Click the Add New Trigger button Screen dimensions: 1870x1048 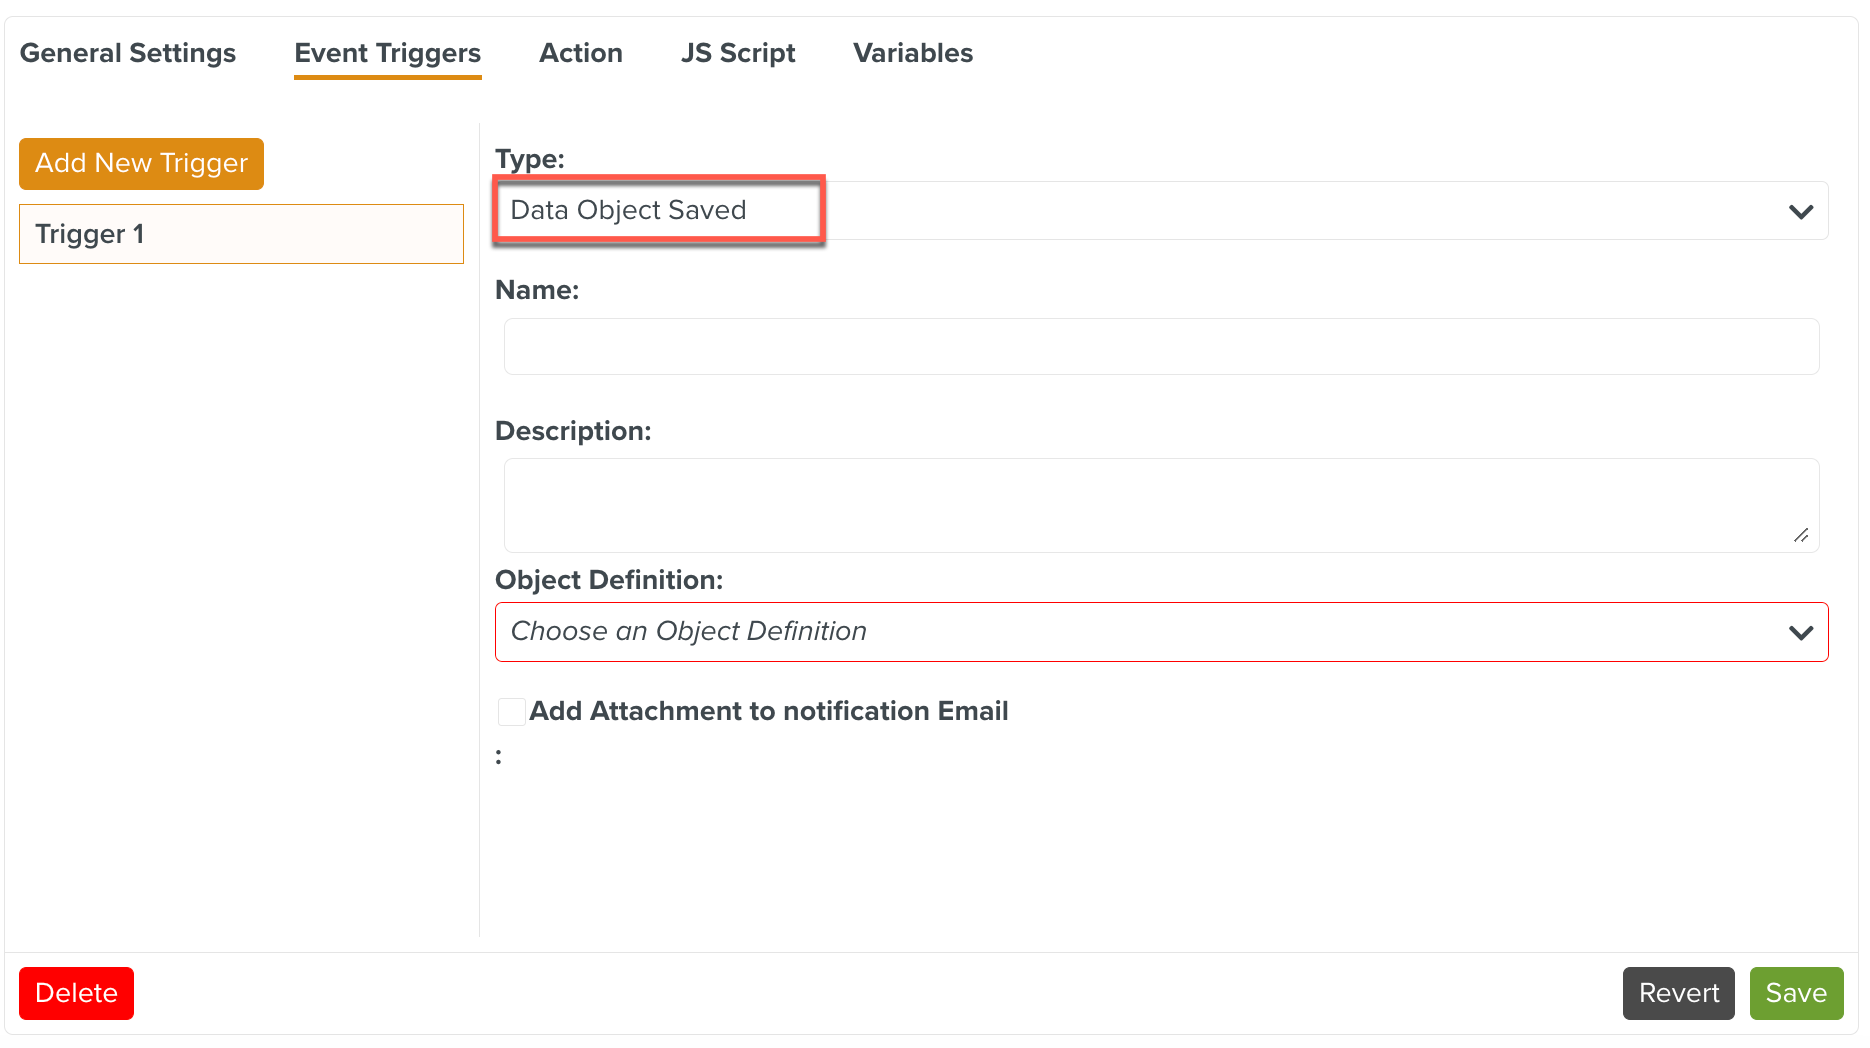point(141,164)
